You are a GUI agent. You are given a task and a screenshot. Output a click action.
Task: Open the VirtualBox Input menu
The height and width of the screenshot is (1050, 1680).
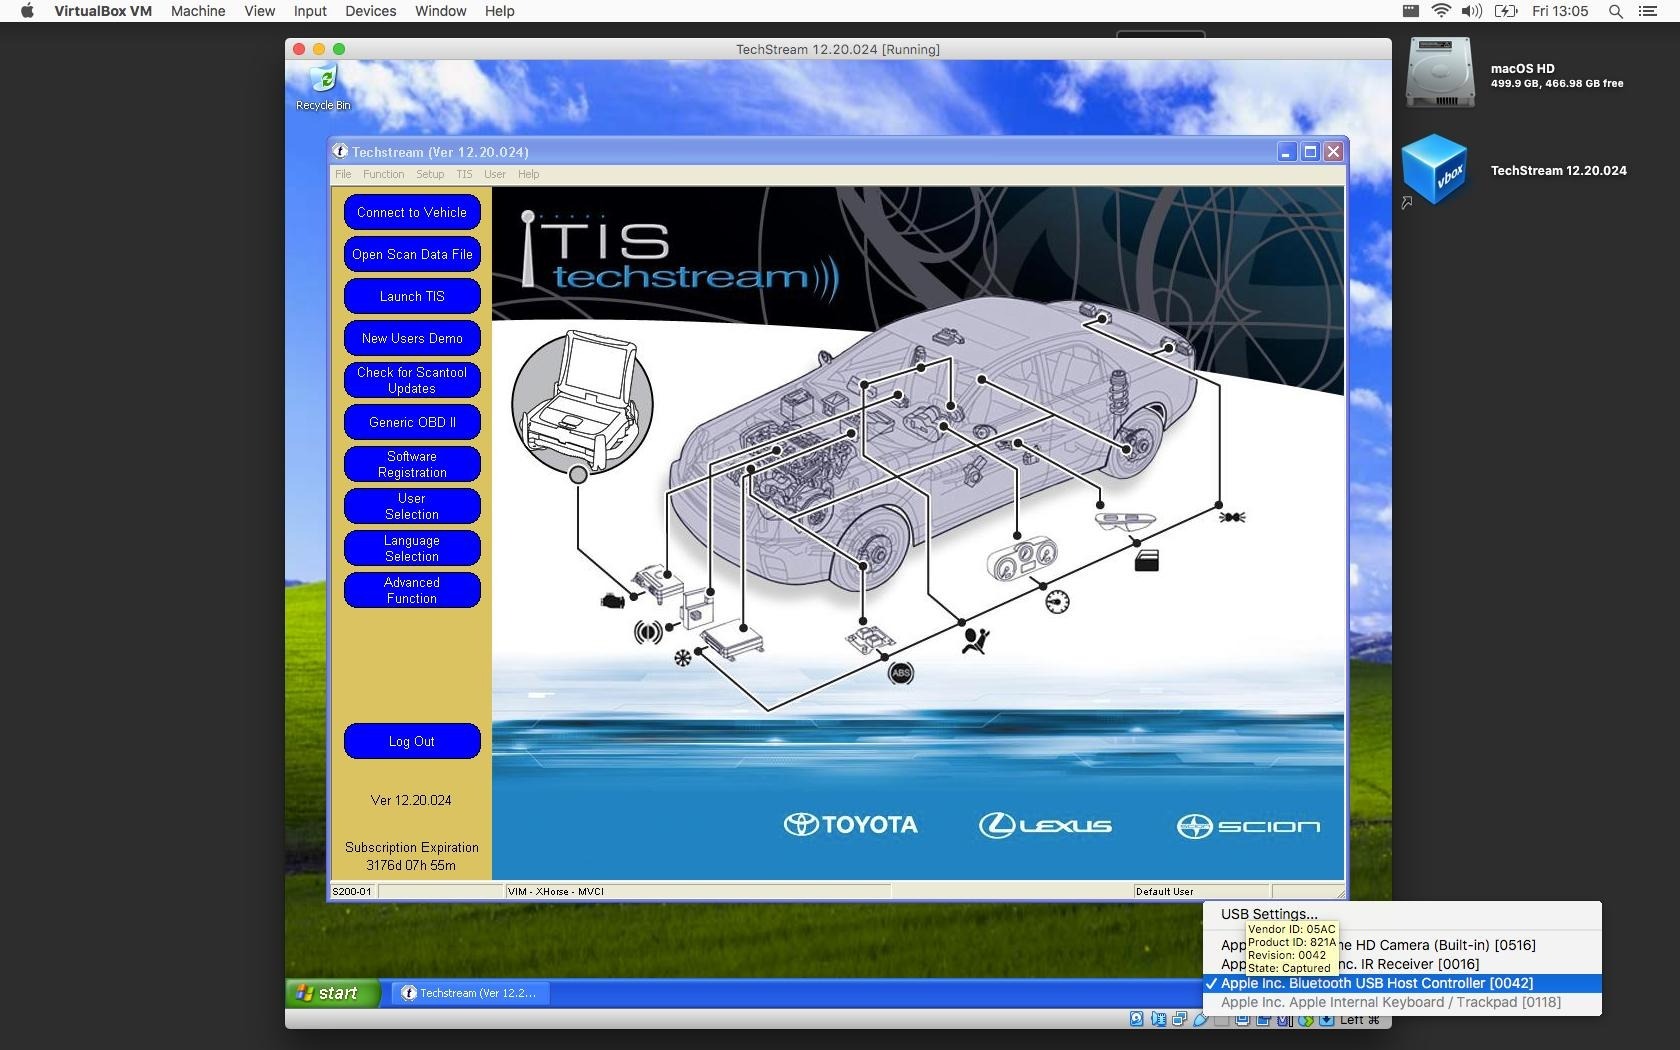tap(310, 11)
